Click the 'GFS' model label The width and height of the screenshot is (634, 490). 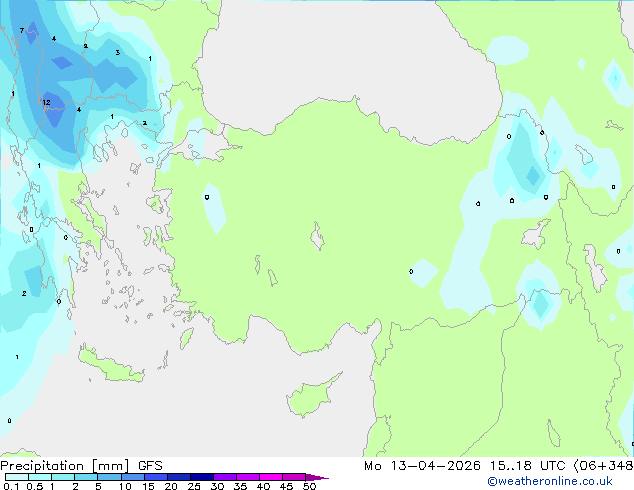pyautogui.click(x=150, y=466)
